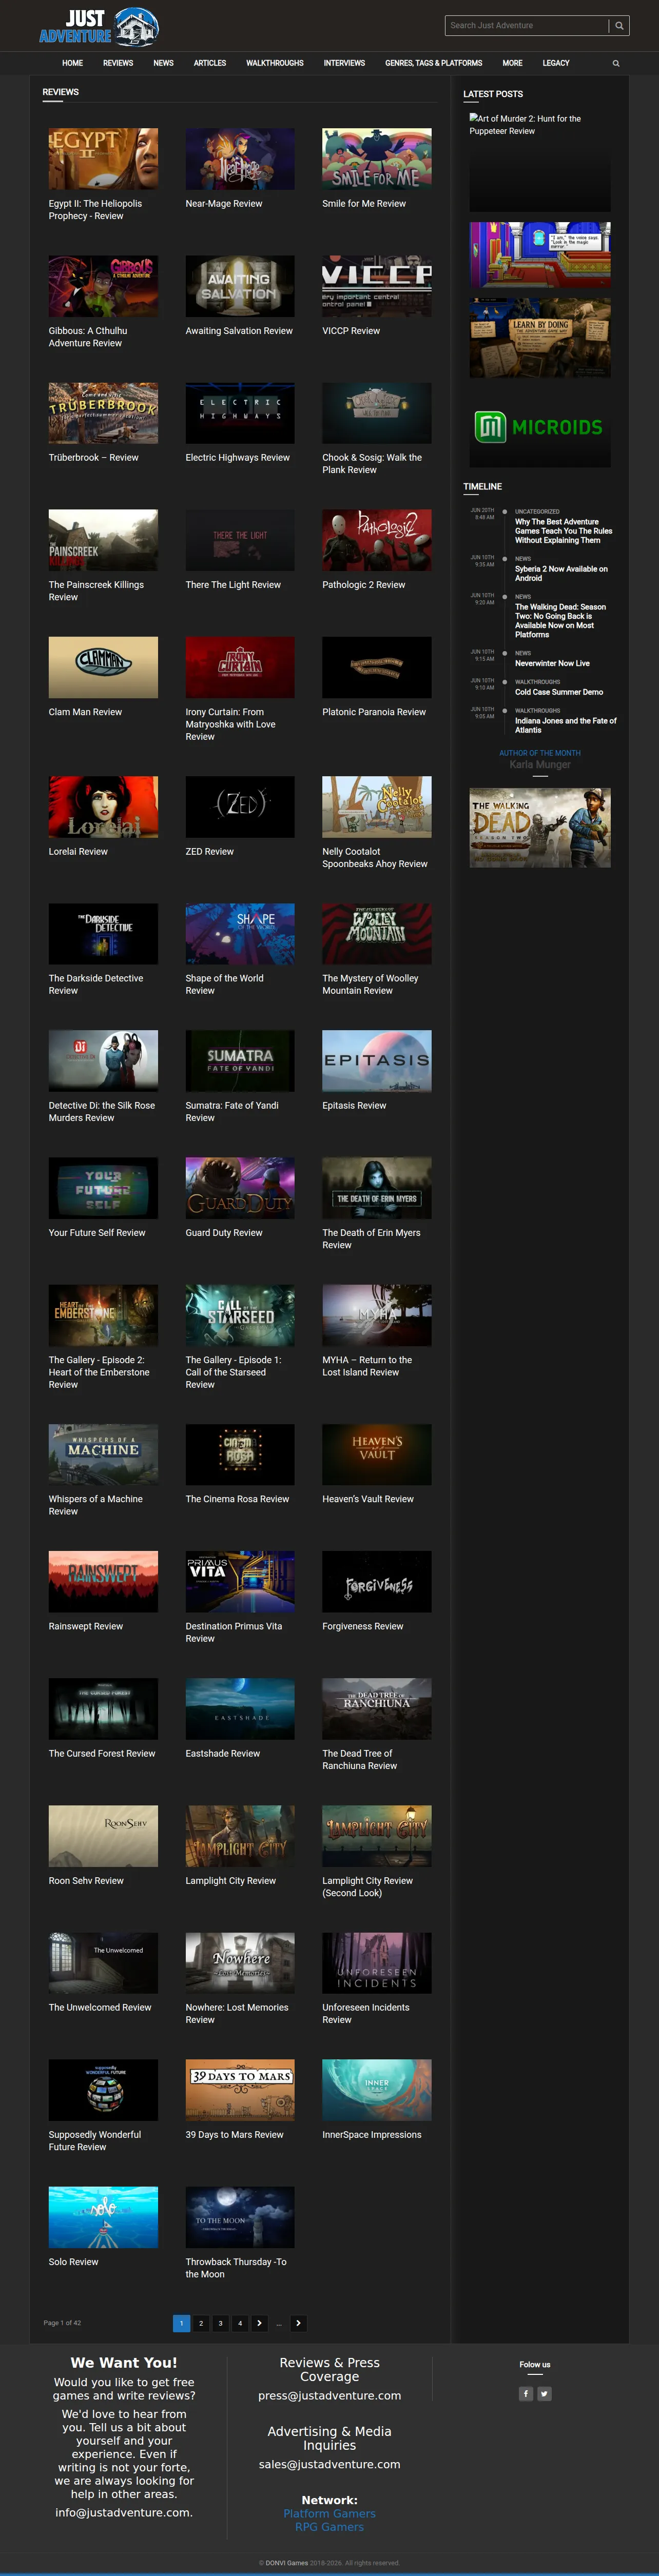Open Pathologic 2 Review link
The width and height of the screenshot is (659, 2576).
click(363, 585)
